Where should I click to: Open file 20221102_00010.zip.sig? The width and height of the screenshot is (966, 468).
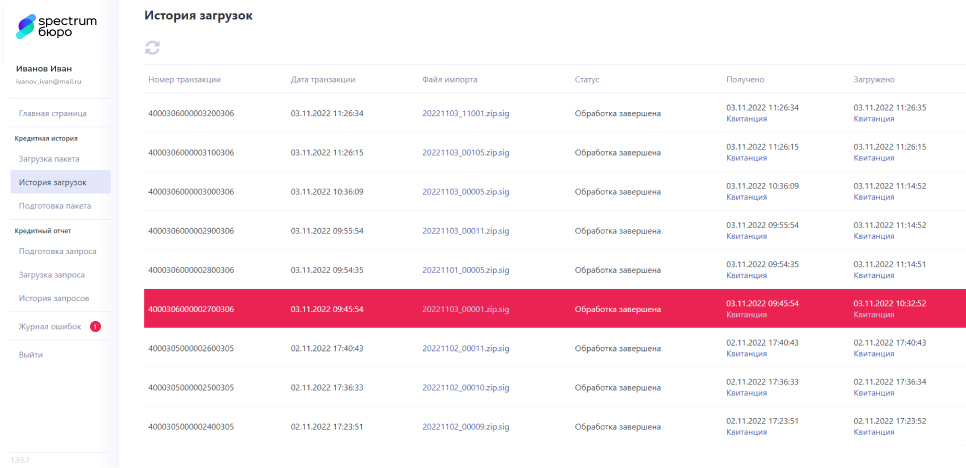[x=466, y=387]
